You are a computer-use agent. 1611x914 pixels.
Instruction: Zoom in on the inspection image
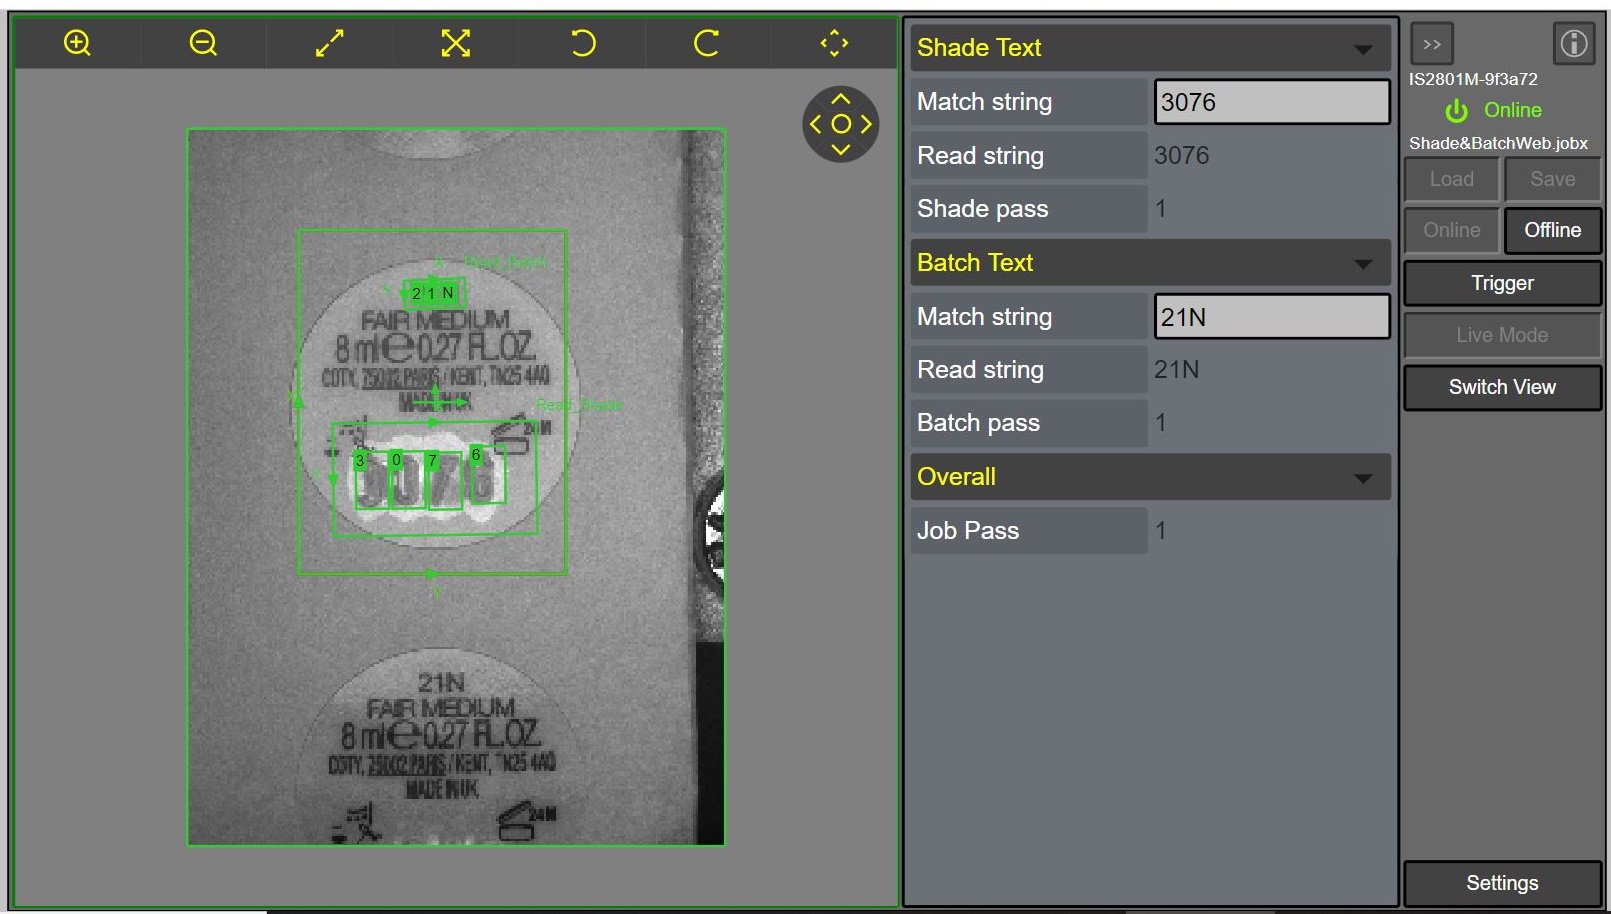77,43
